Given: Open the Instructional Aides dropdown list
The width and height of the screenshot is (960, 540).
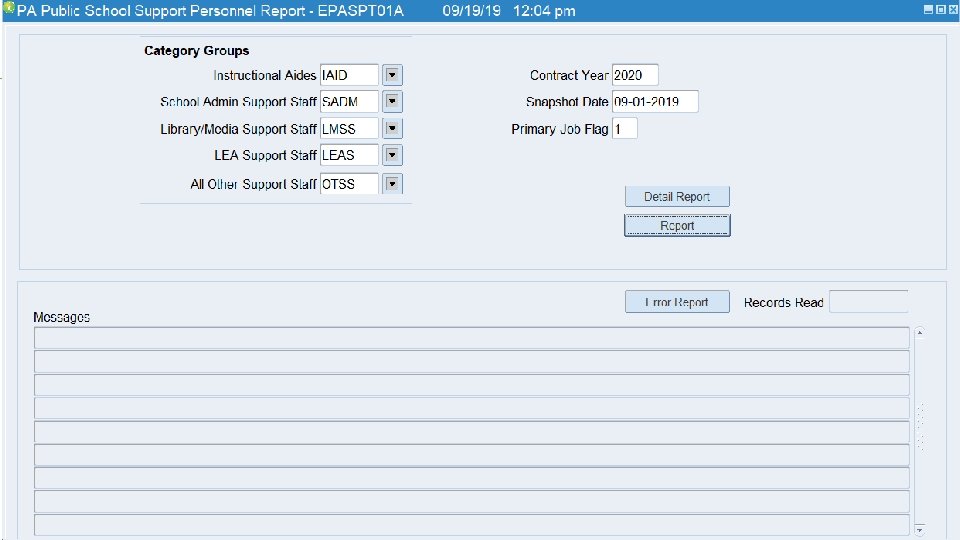Looking at the screenshot, I should point(392,75).
